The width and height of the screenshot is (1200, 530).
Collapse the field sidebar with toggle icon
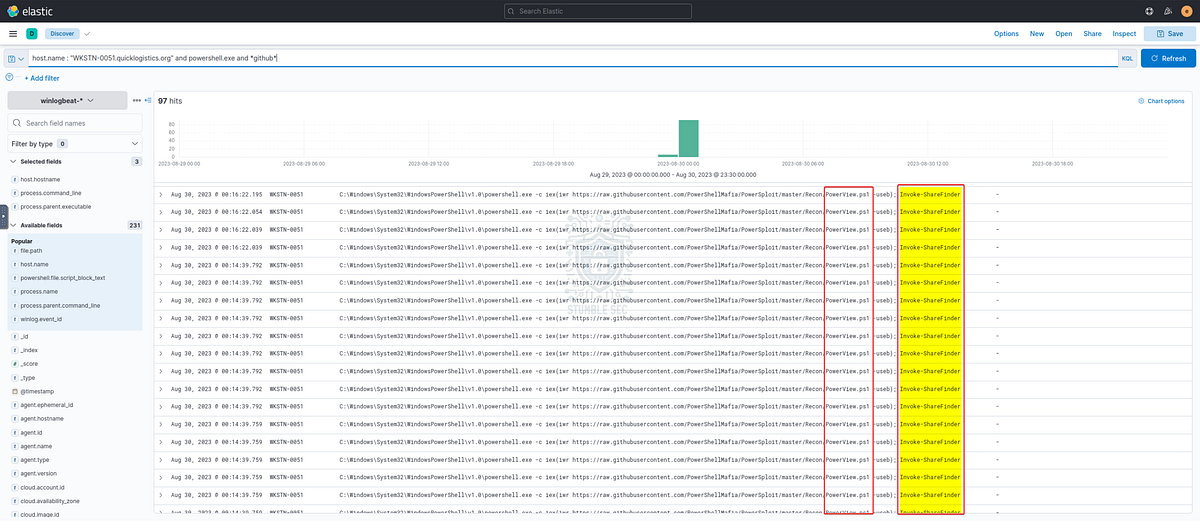click(149, 101)
